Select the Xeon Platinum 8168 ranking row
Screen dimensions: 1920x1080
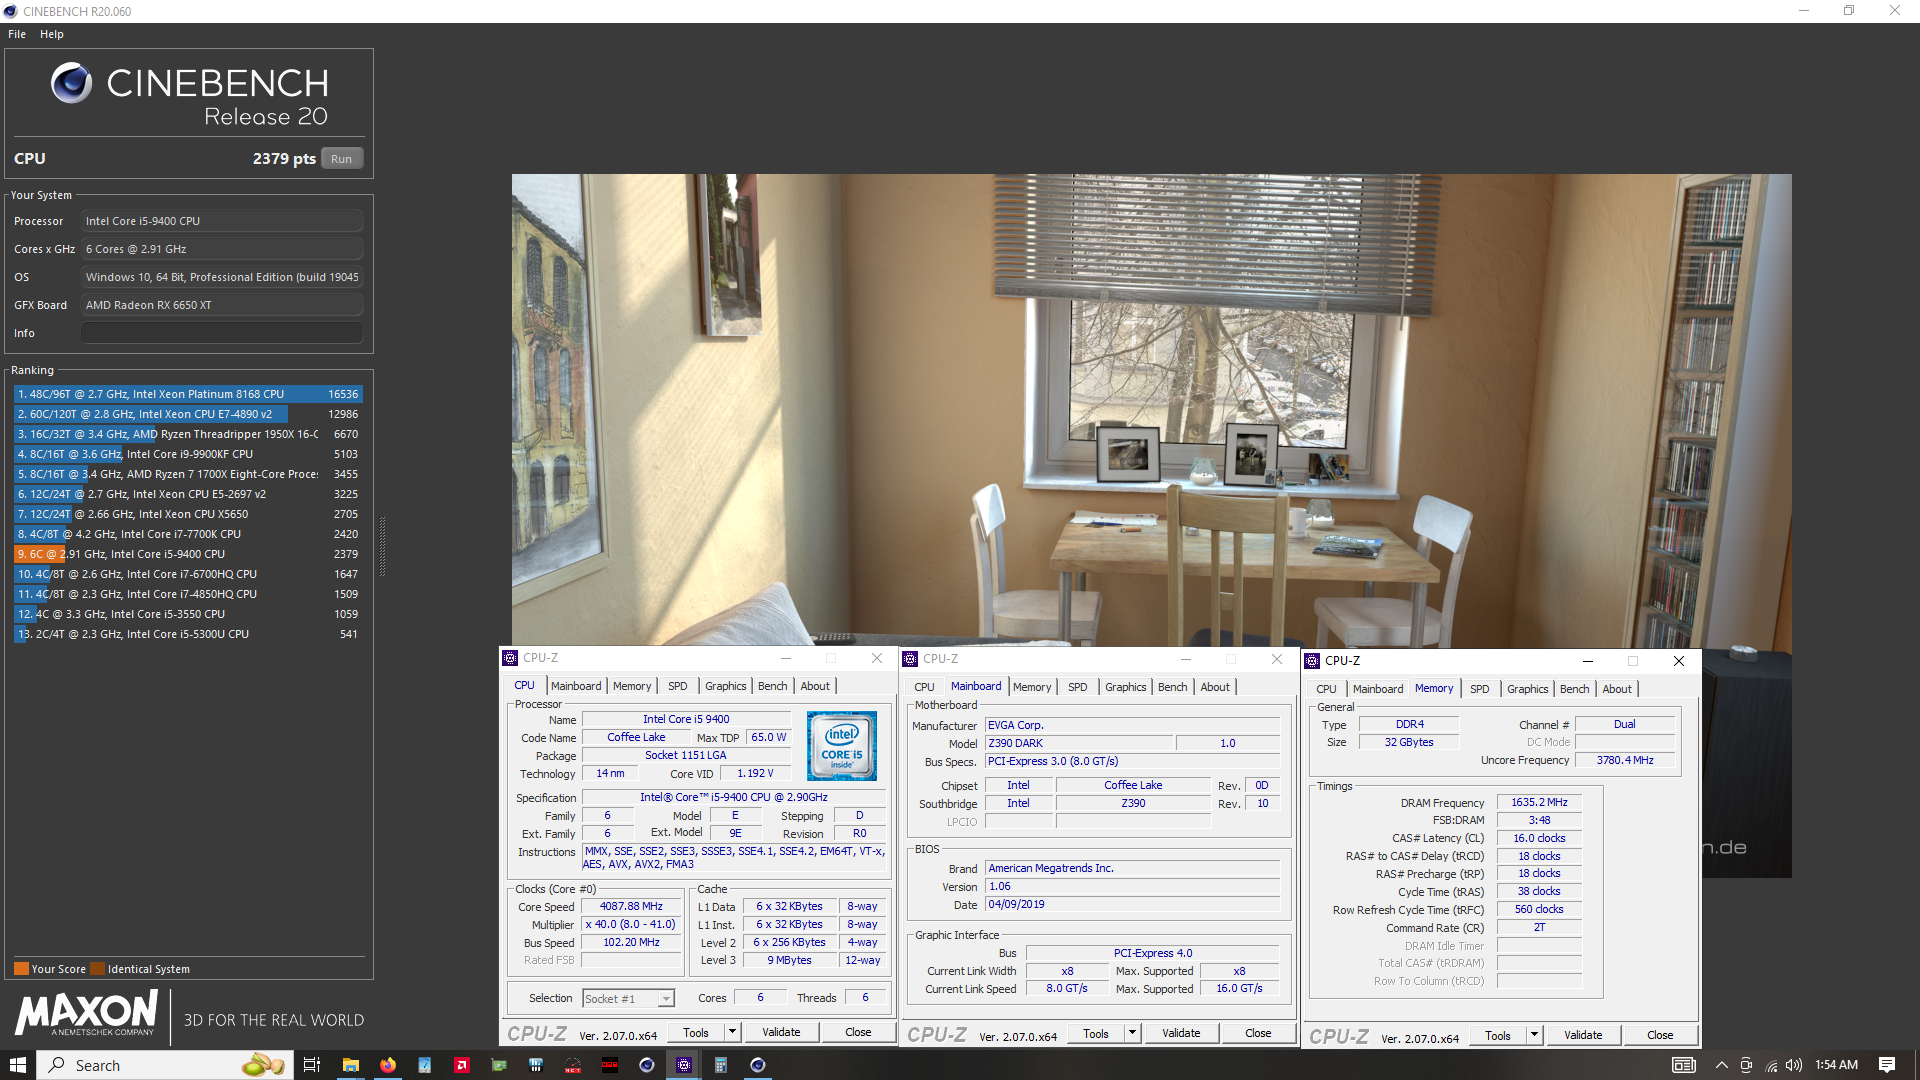point(188,394)
